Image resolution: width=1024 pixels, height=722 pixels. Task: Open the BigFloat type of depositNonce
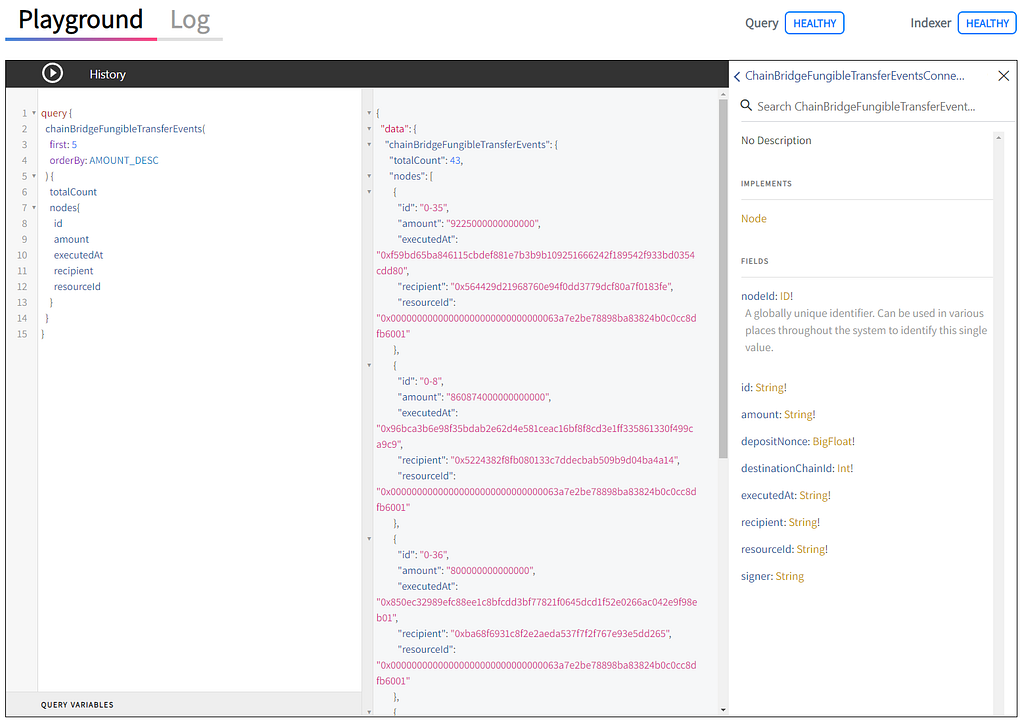(x=831, y=441)
